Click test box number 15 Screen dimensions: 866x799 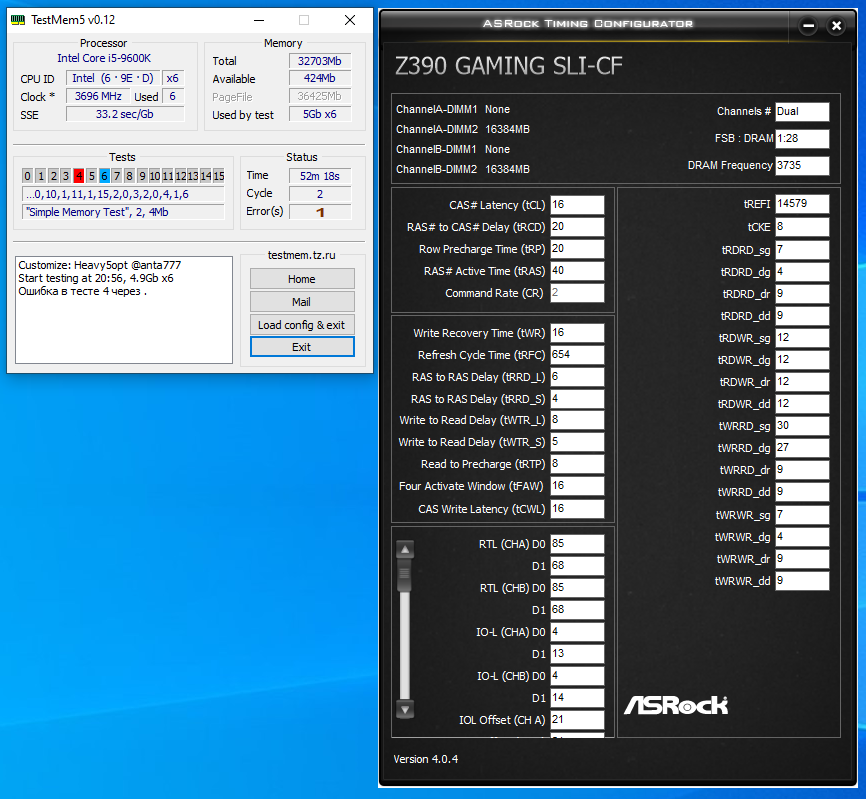click(x=219, y=176)
